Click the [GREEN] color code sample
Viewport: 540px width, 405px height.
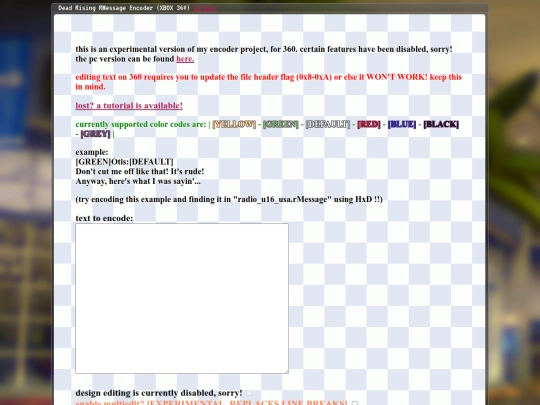pos(281,124)
